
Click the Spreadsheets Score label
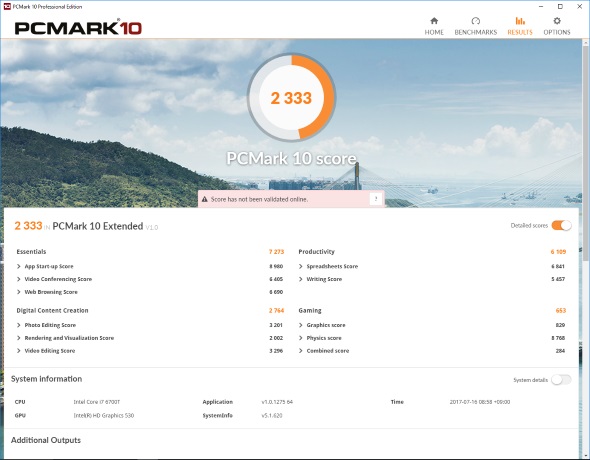[332, 266]
